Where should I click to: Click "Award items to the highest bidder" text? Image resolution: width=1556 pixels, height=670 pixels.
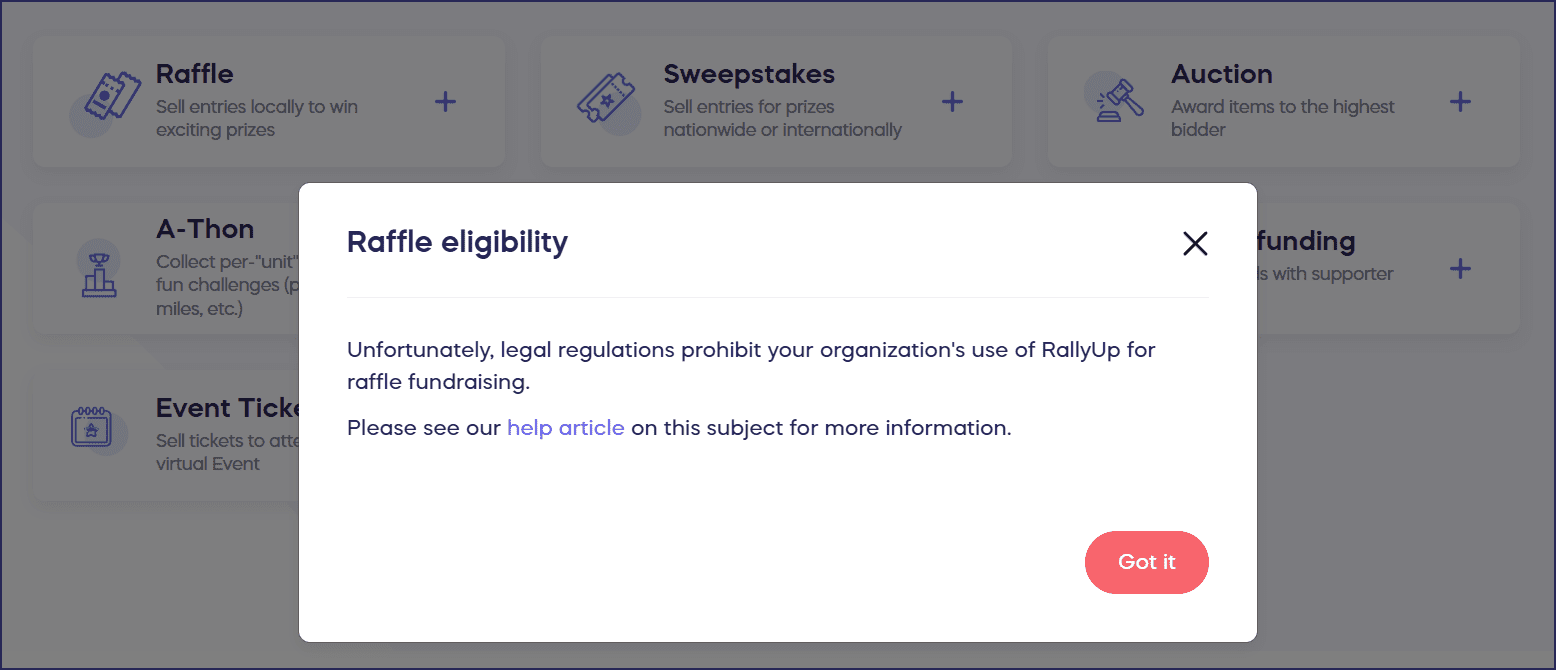coord(1282,118)
